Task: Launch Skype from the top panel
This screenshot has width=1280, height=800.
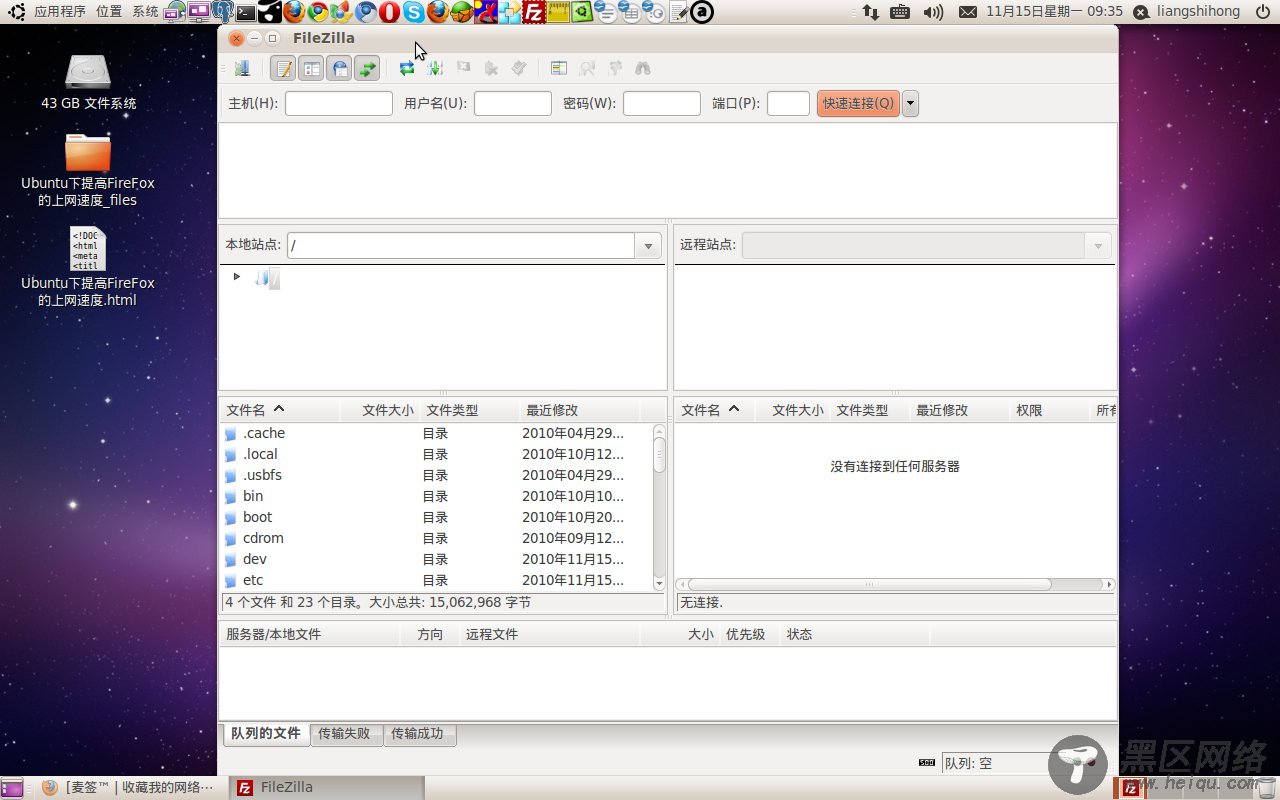Action: [414, 12]
